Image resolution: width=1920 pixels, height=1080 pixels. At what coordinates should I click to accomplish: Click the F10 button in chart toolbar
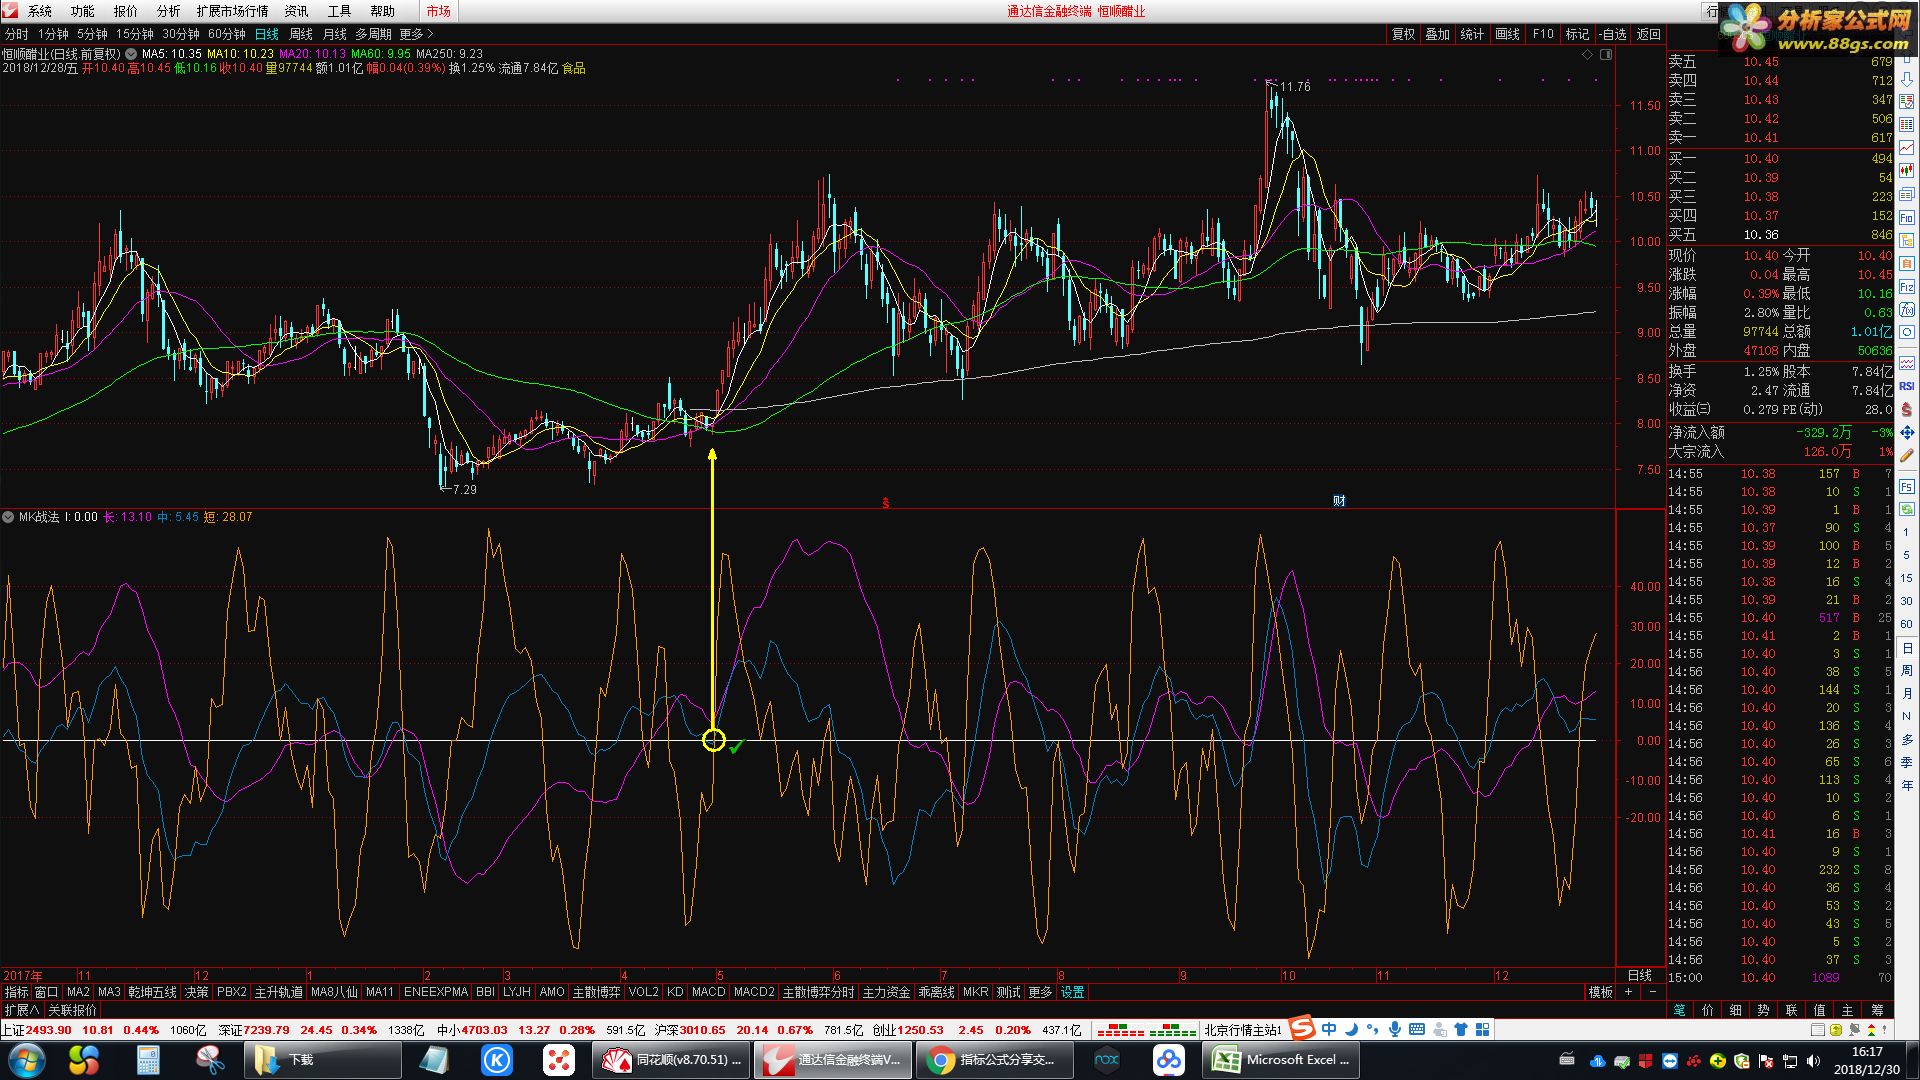coord(1543,34)
